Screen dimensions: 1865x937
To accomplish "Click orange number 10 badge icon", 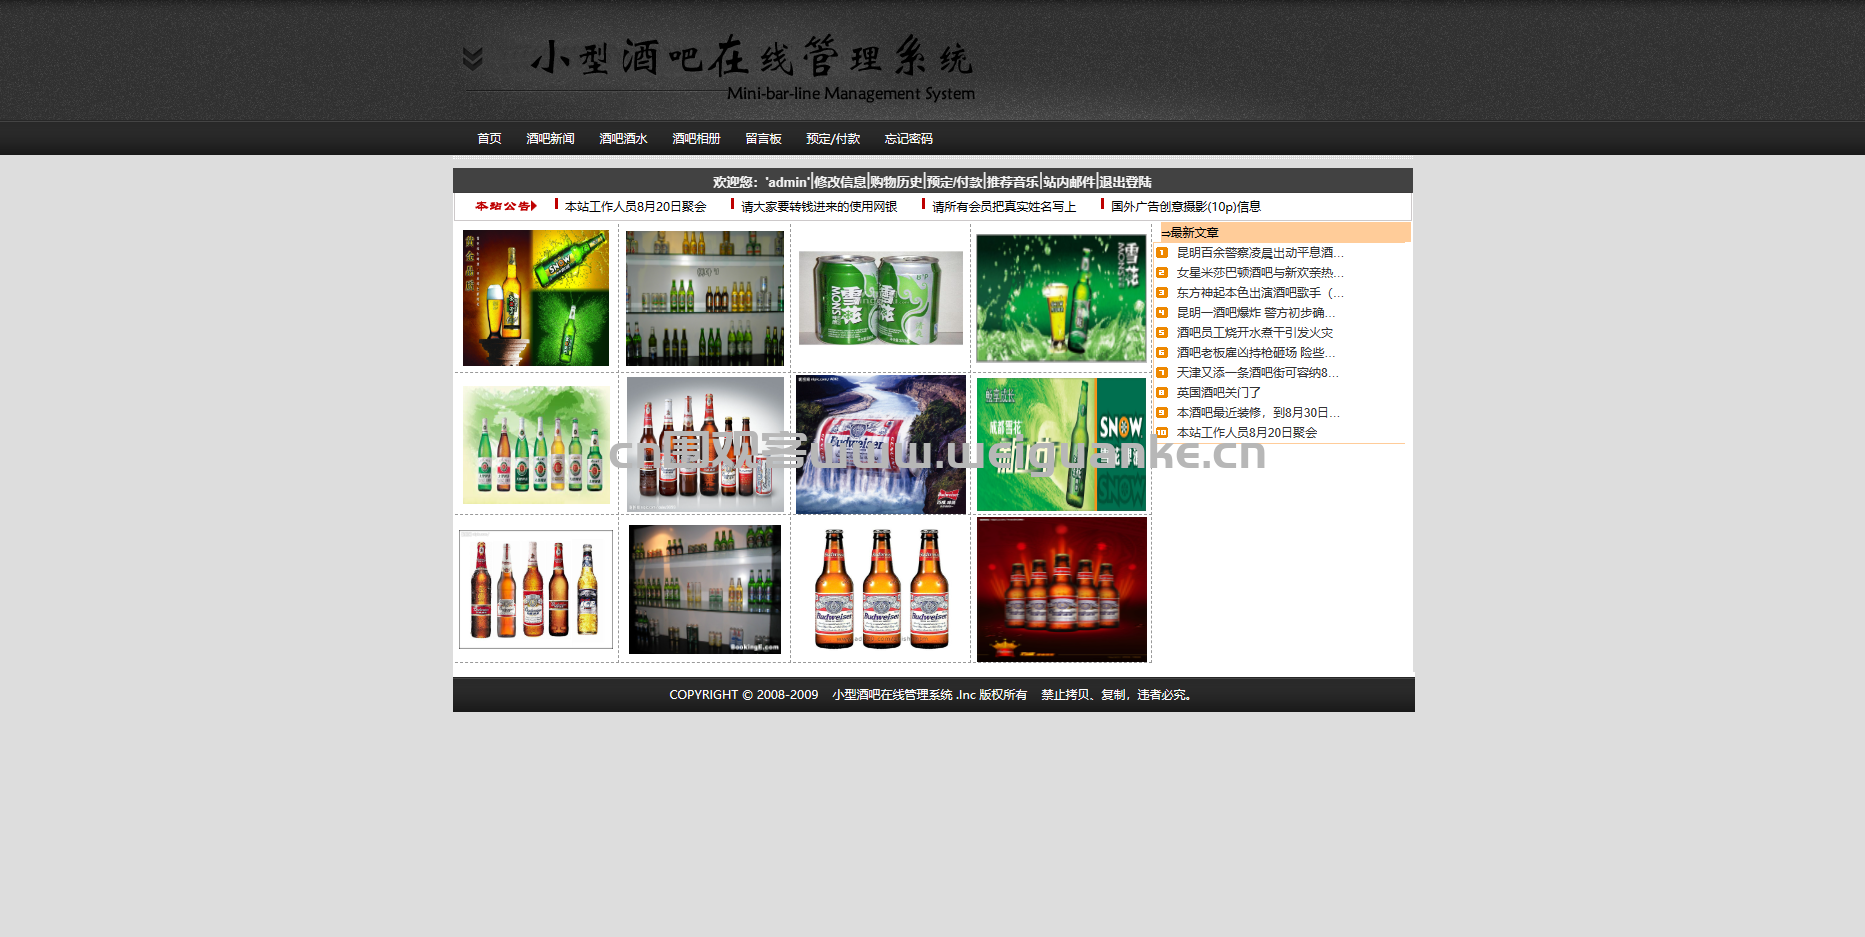I will (x=1162, y=432).
